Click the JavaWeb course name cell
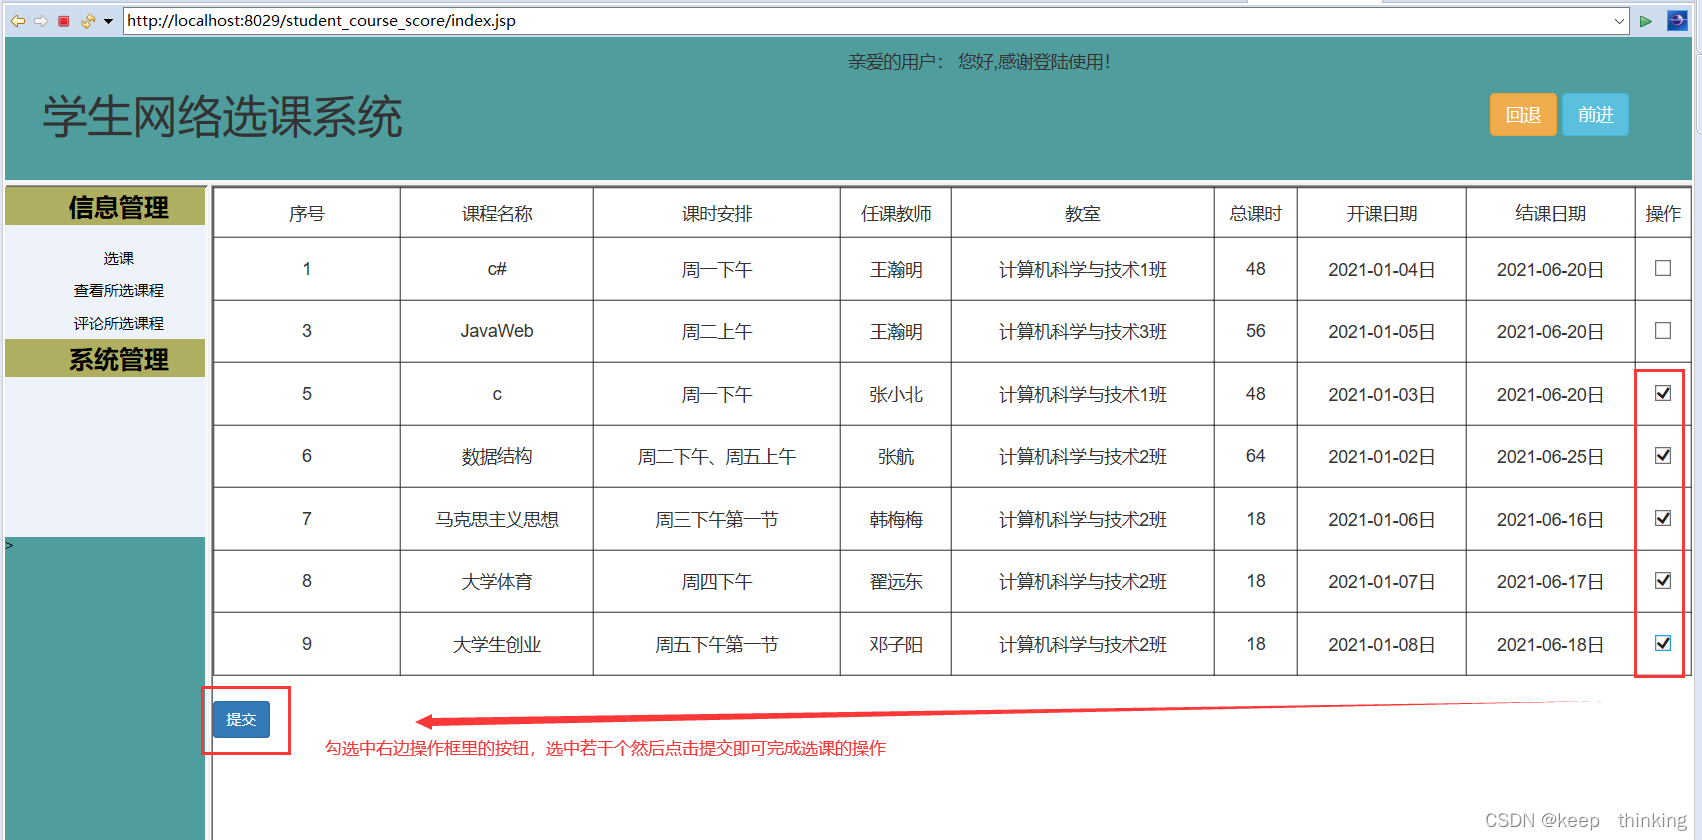1702x840 pixels. point(497,331)
